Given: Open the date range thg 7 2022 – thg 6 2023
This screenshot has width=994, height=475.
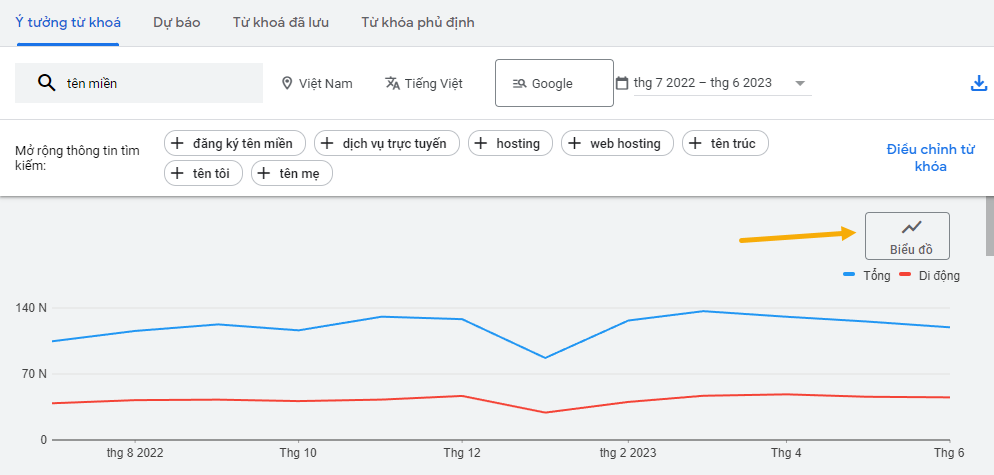Looking at the screenshot, I should pyautogui.click(x=703, y=83).
